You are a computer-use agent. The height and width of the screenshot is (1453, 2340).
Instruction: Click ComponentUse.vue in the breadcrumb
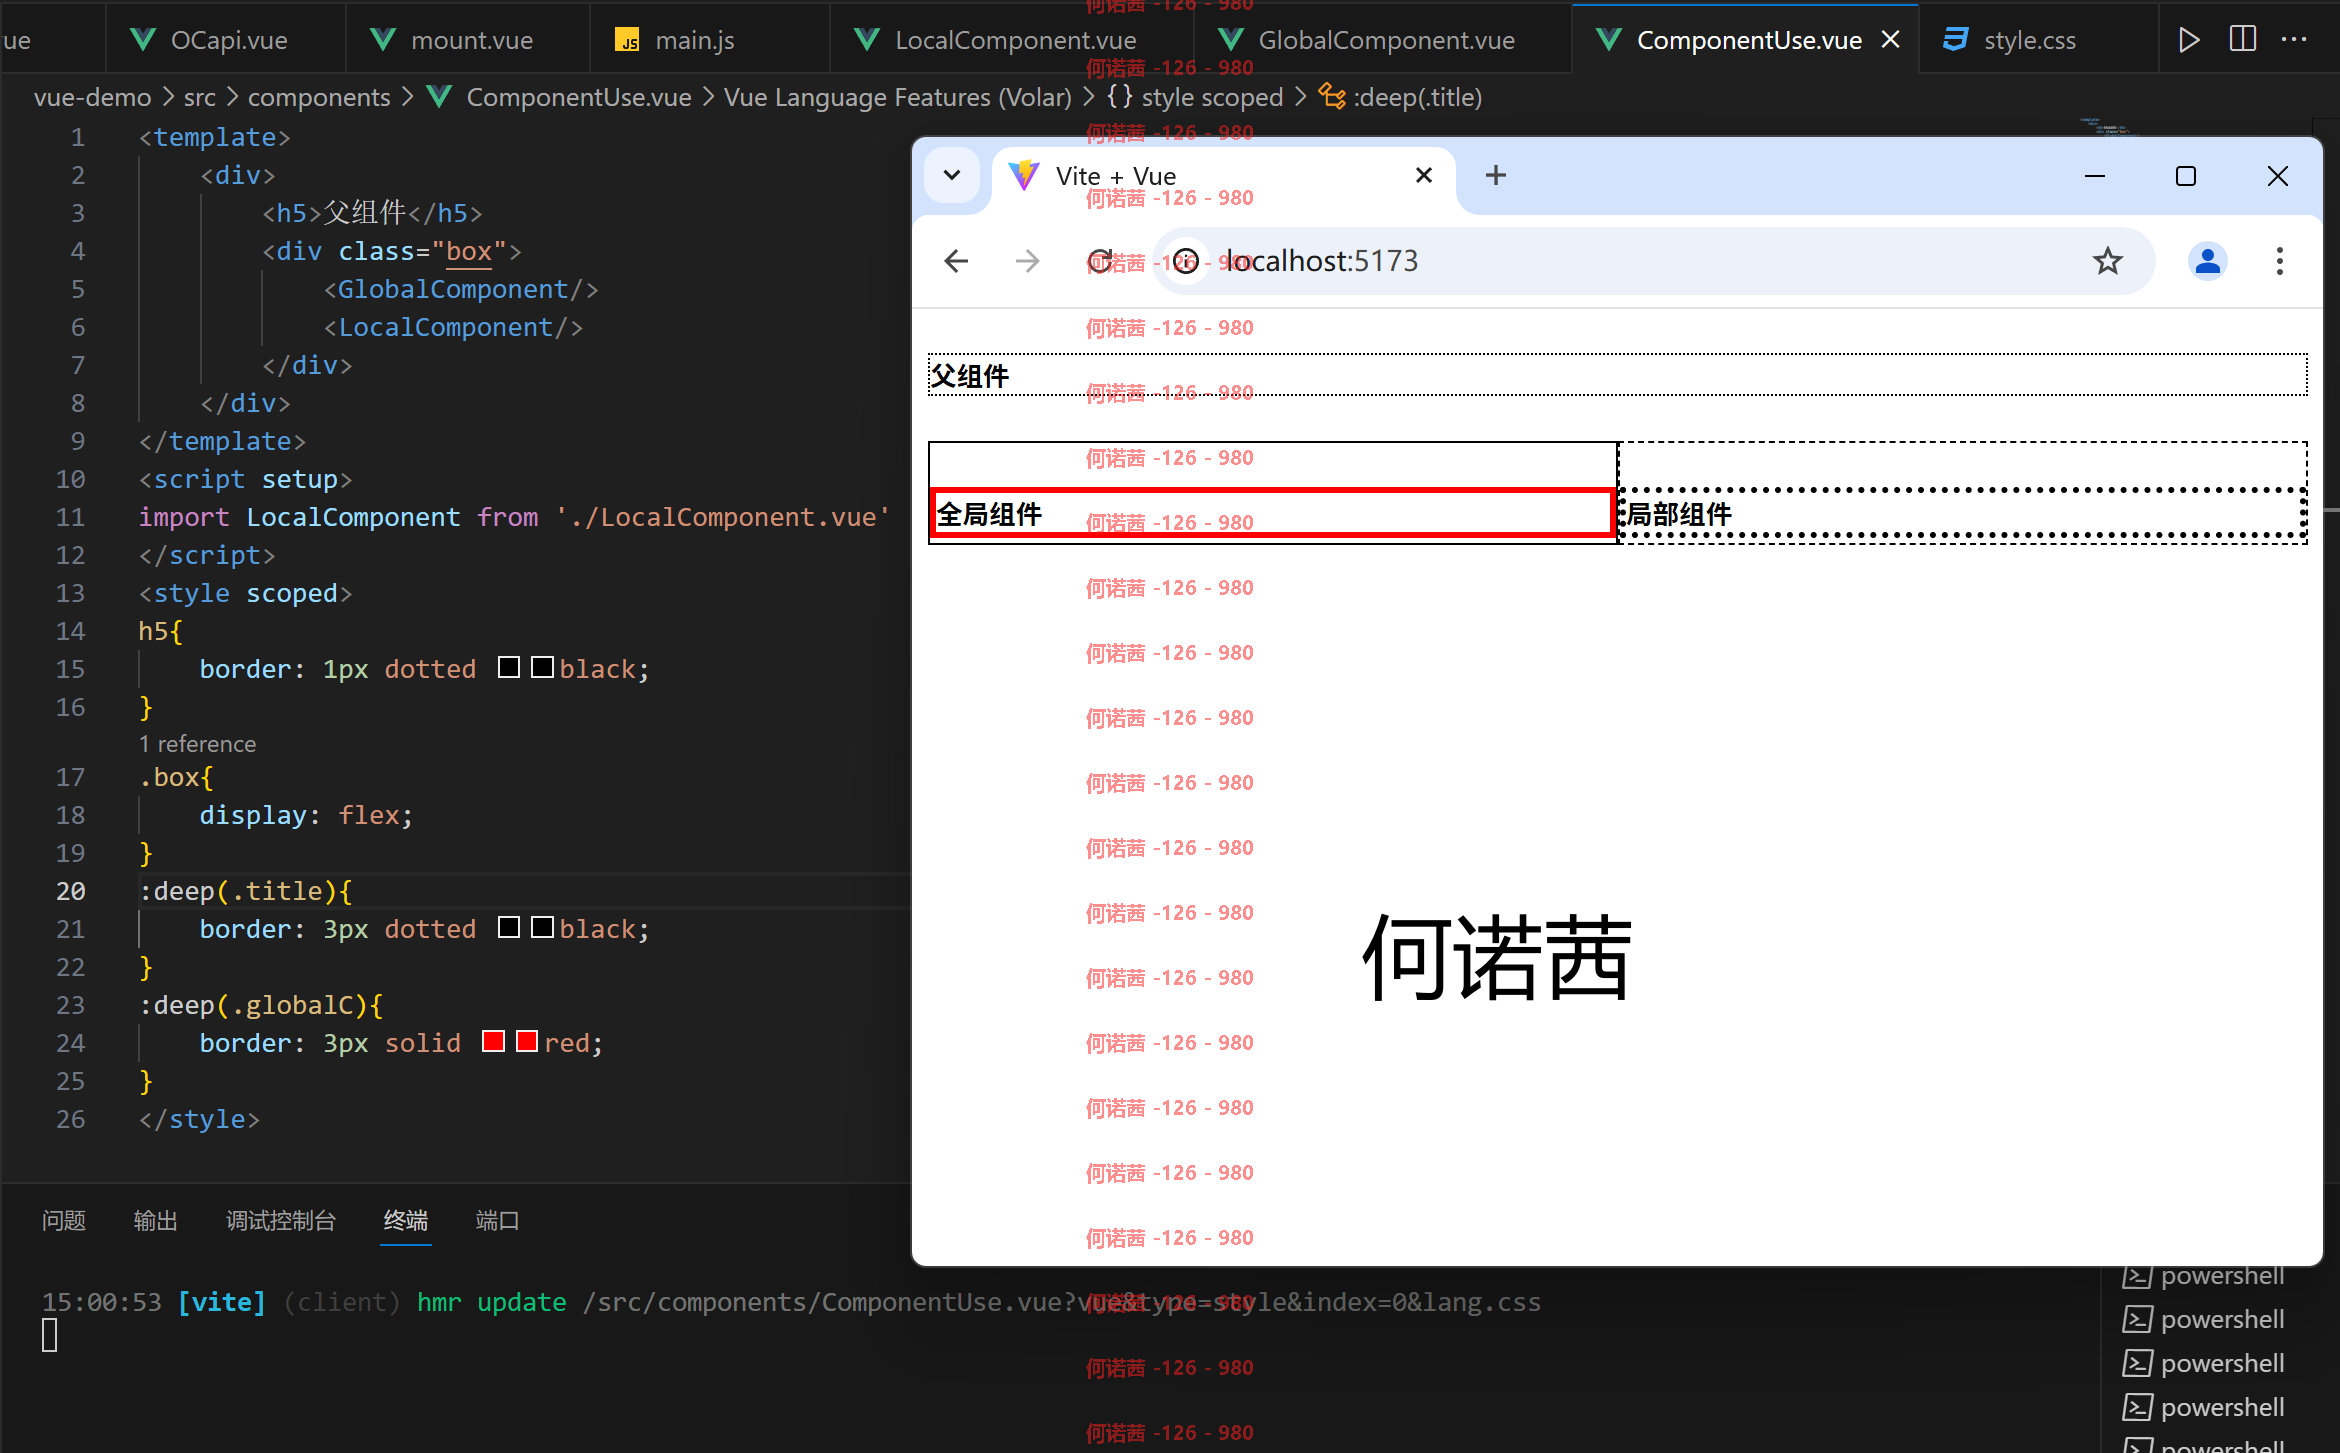[x=578, y=97]
